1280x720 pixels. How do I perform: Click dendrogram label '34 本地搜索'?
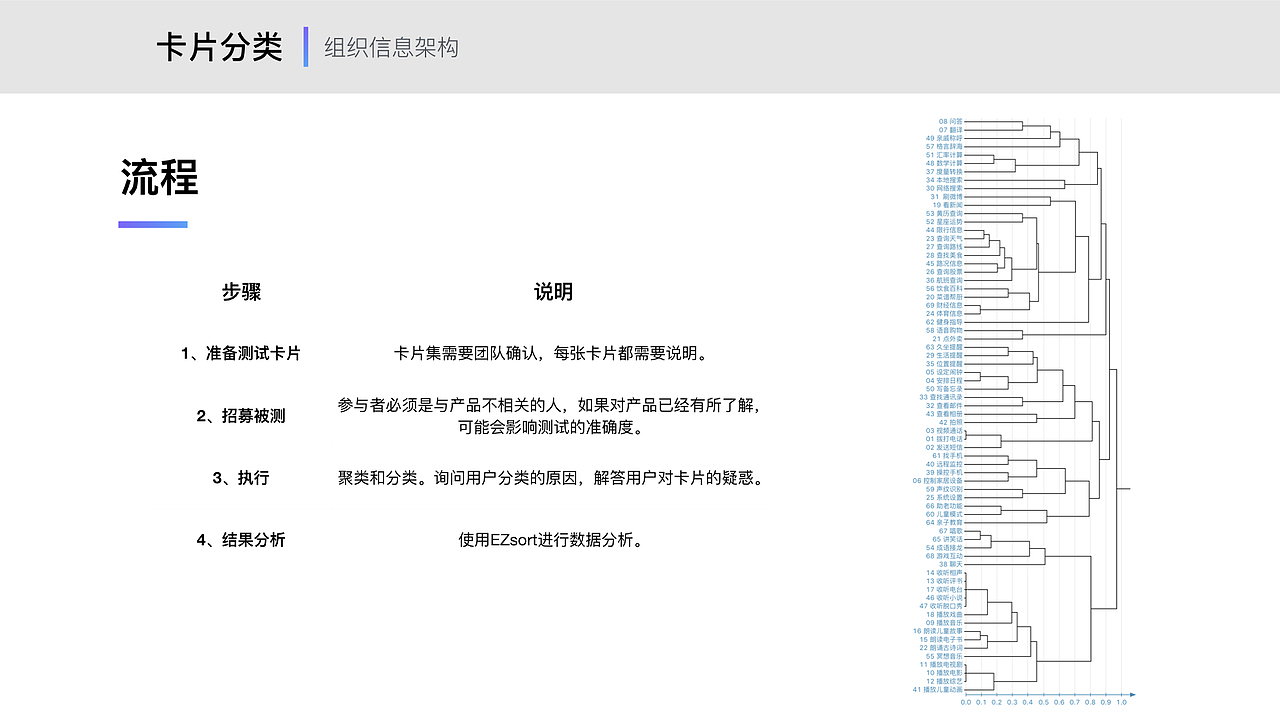point(945,180)
